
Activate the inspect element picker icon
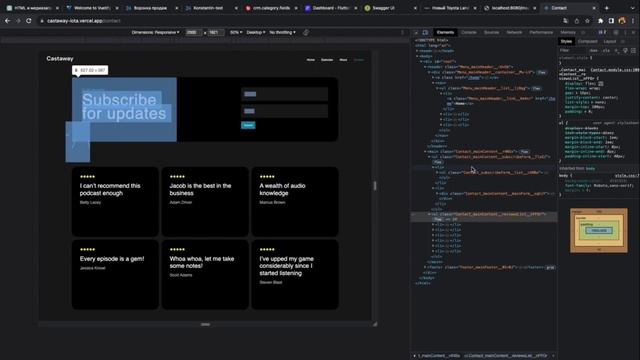point(416,32)
